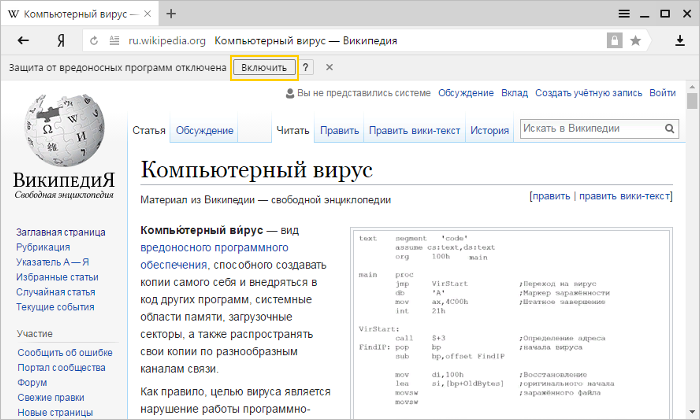This screenshot has width=700, height=420.
Task: Click Материал из Википедии subtitle text
Action: 266,200
